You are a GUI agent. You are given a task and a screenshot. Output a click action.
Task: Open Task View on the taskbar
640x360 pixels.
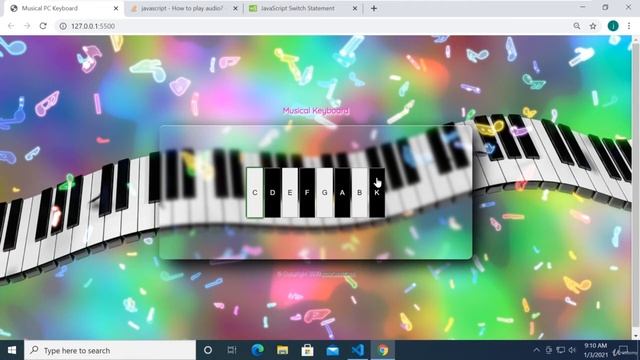pos(232,350)
